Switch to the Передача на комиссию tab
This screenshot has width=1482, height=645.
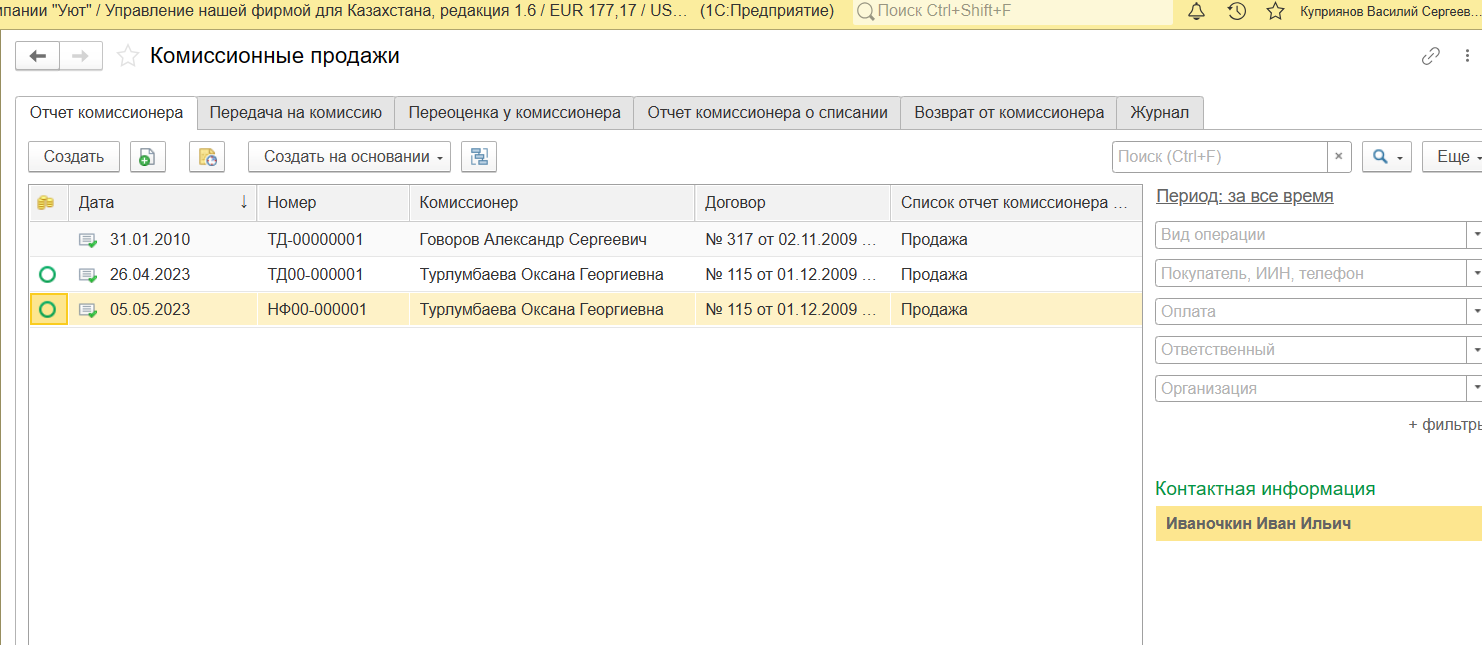click(295, 113)
